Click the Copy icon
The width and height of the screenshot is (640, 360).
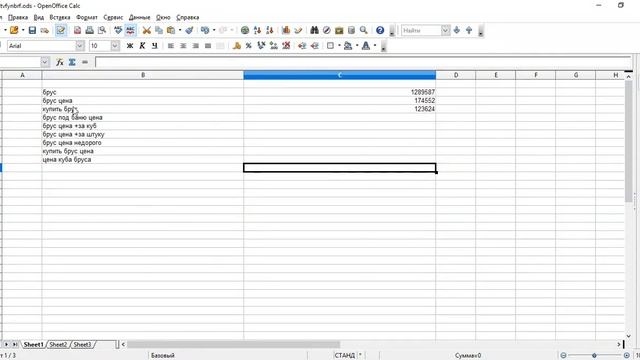pyautogui.click(x=159, y=30)
